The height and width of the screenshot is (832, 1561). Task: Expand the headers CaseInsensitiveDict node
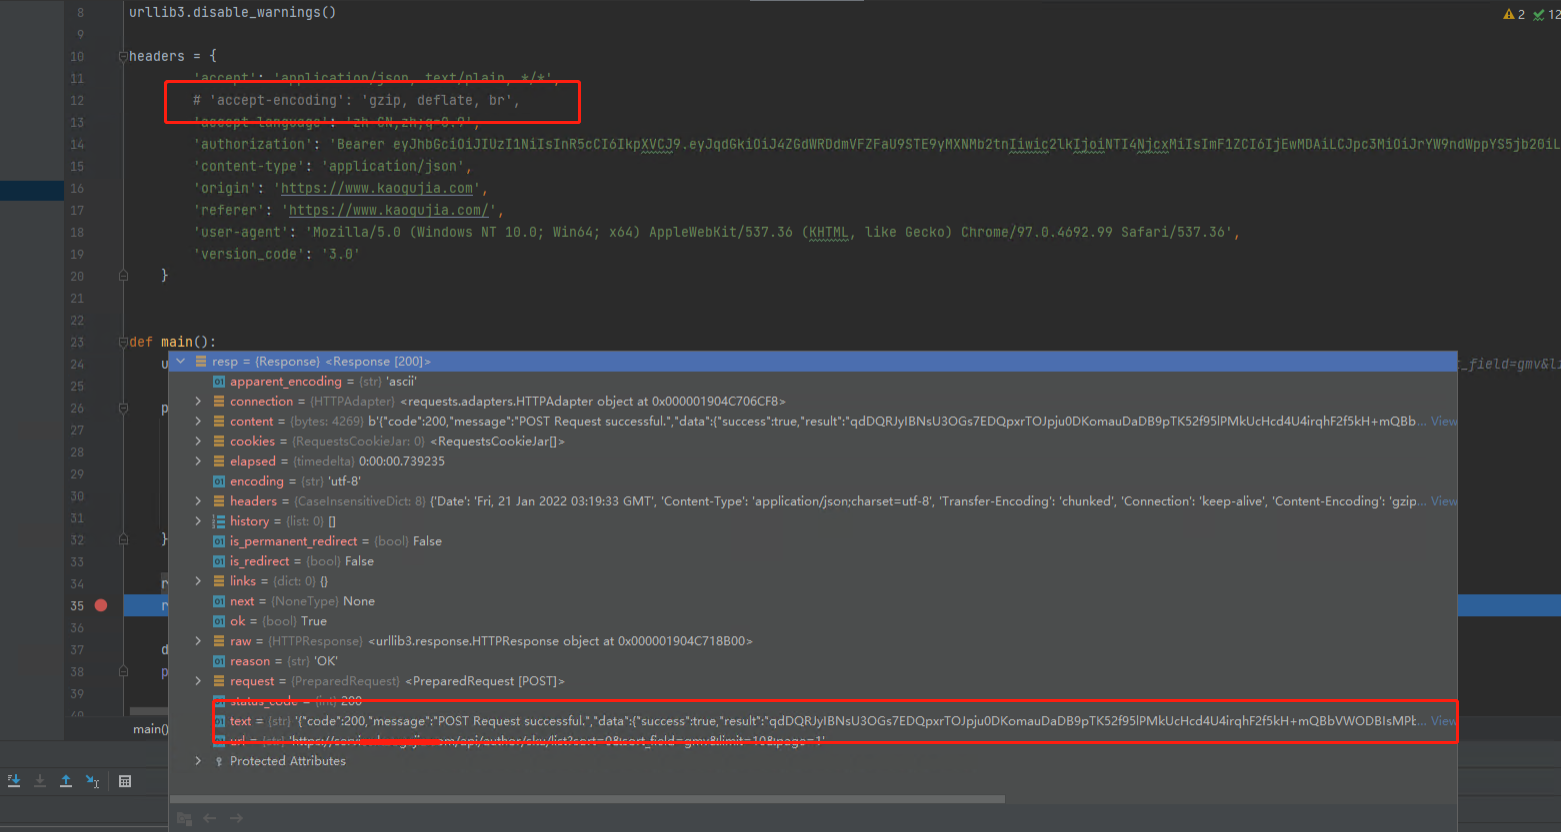198,501
